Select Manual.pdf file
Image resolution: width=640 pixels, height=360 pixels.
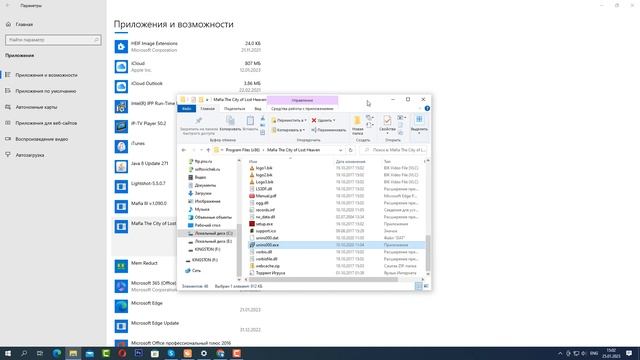coord(266,196)
